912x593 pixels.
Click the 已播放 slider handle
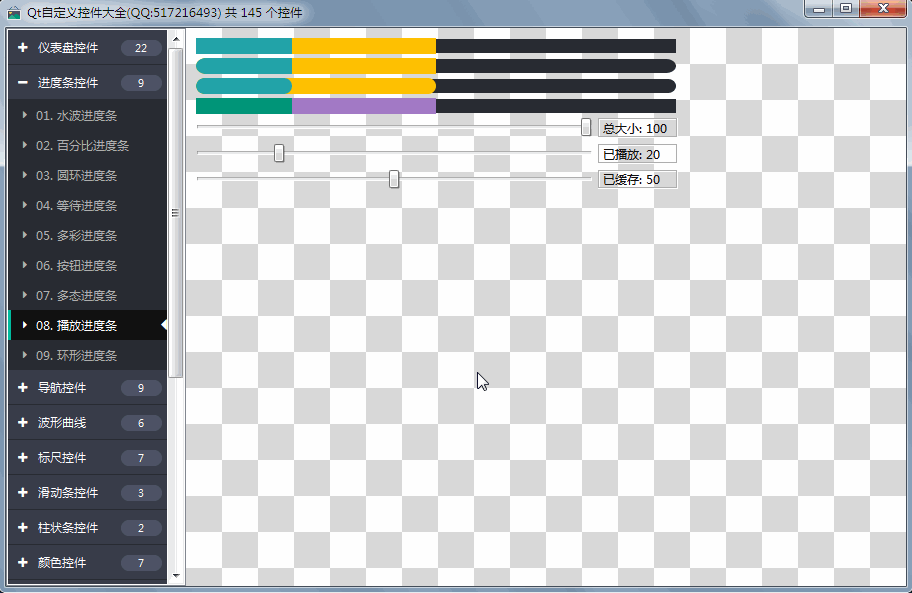coord(279,153)
